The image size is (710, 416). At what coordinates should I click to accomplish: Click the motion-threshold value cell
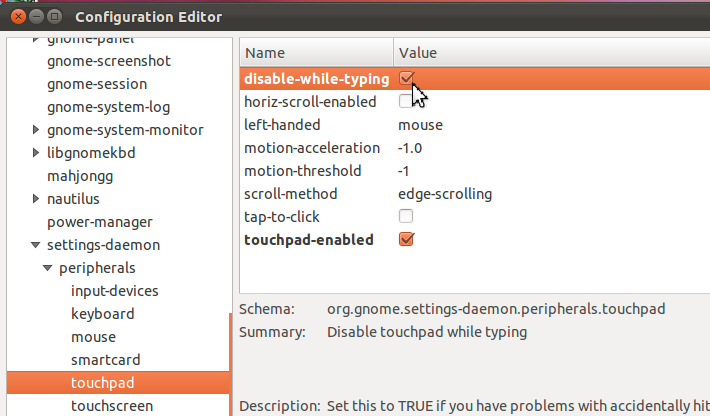click(404, 171)
